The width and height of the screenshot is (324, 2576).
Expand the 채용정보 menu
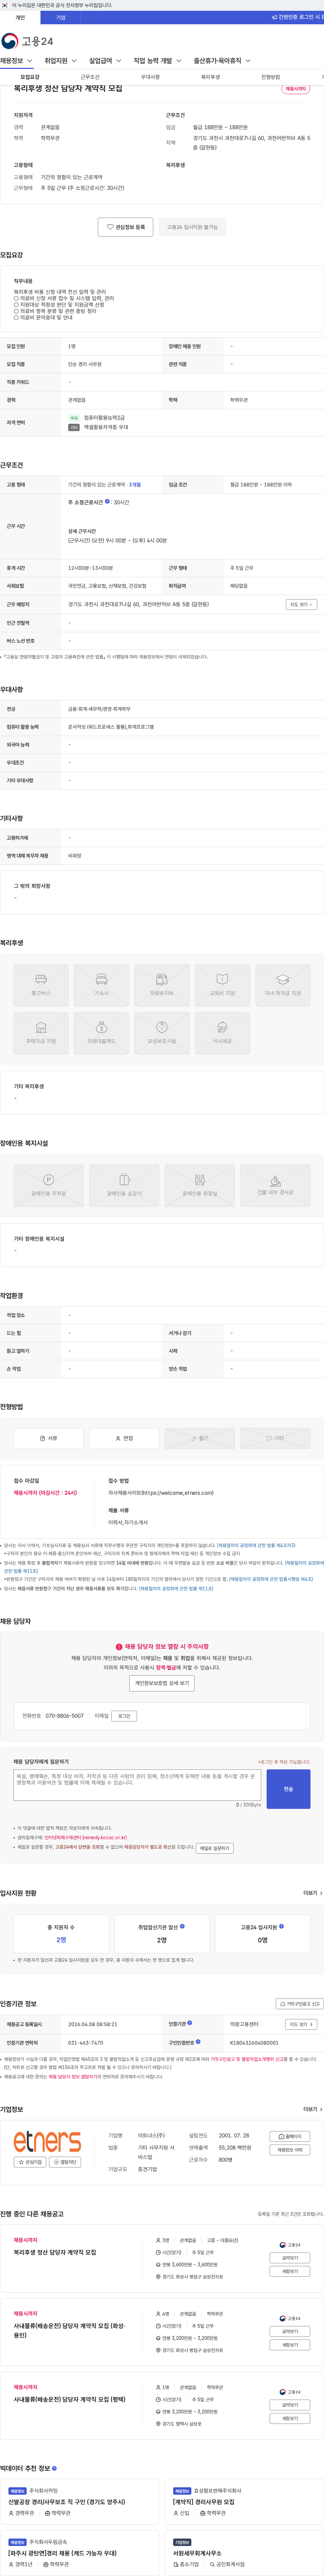point(16,61)
